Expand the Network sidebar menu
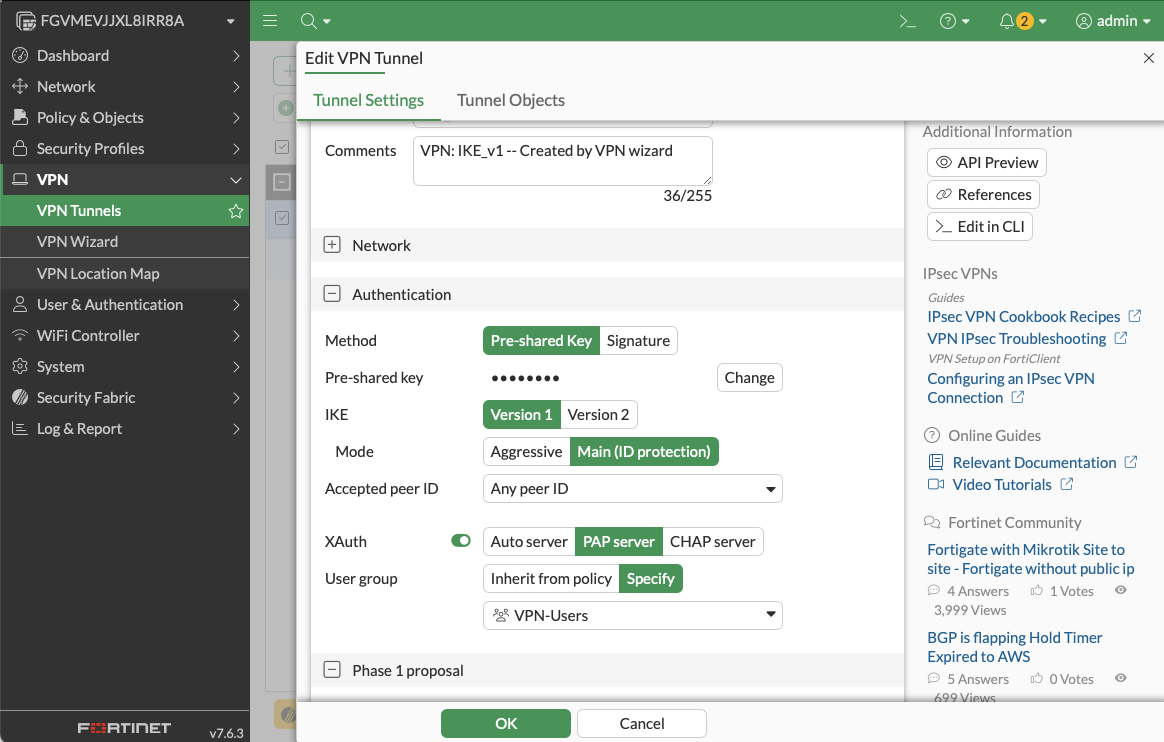 [125, 87]
